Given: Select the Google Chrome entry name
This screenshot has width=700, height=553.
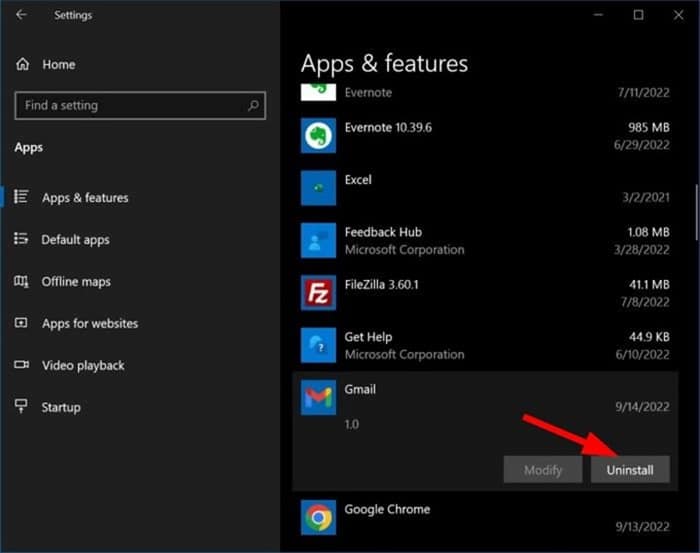Looking at the screenshot, I should tap(387, 509).
